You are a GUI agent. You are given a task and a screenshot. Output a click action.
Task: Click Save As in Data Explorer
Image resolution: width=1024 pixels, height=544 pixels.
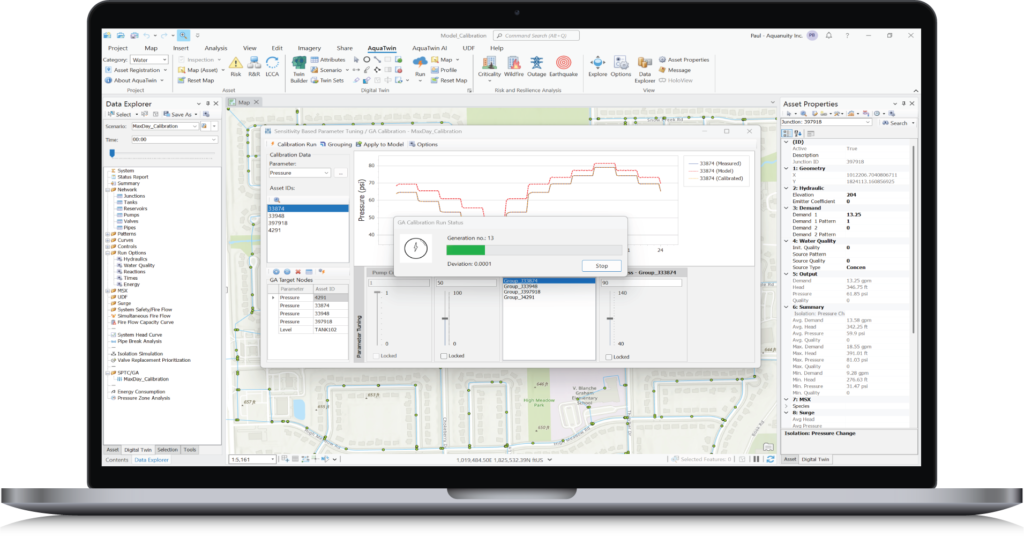178,114
